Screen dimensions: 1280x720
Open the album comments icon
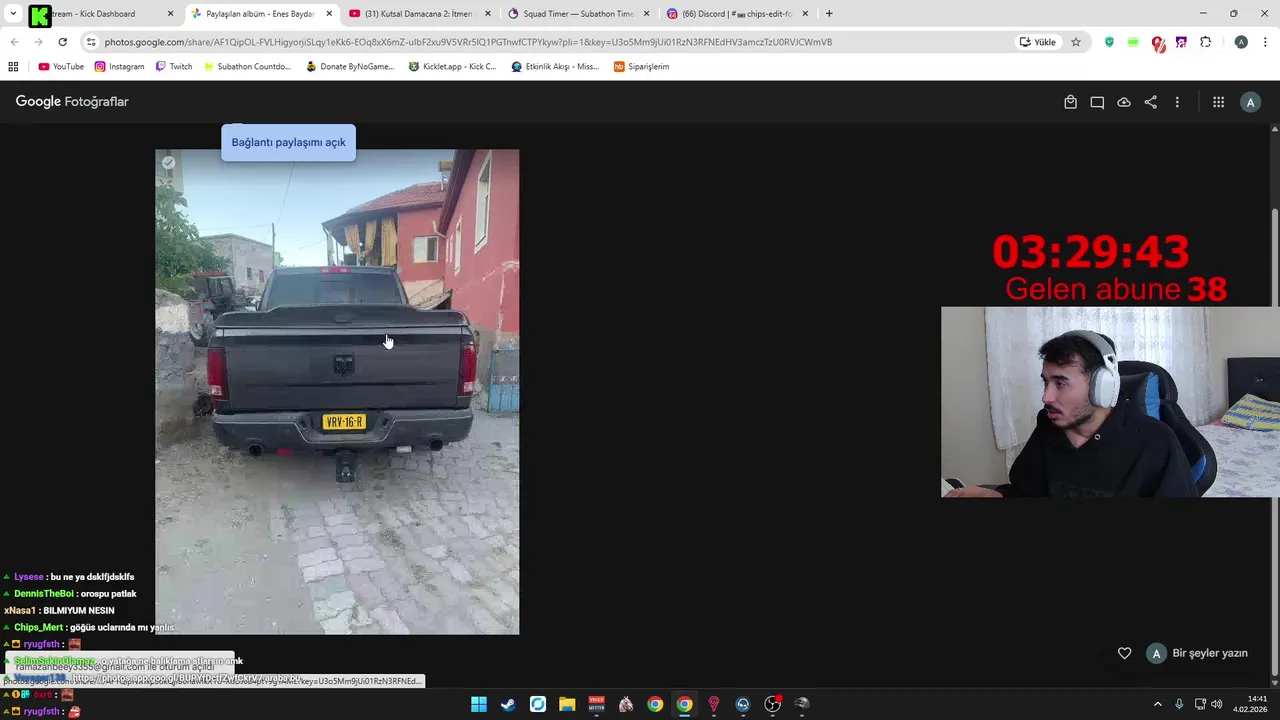pyautogui.click(x=1097, y=102)
